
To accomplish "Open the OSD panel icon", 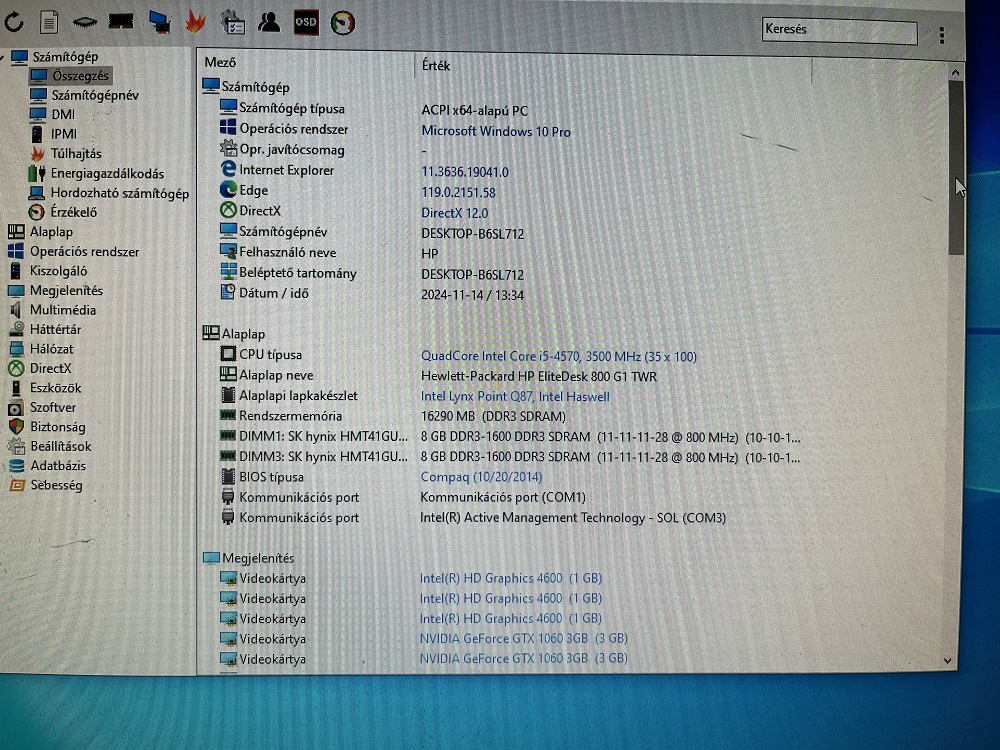I will click(305, 22).
